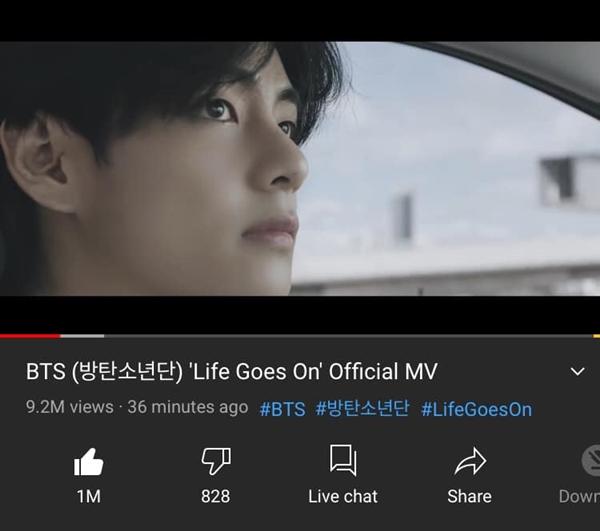Open the #LifeGoesOn hashtag link

coord(476,409)
